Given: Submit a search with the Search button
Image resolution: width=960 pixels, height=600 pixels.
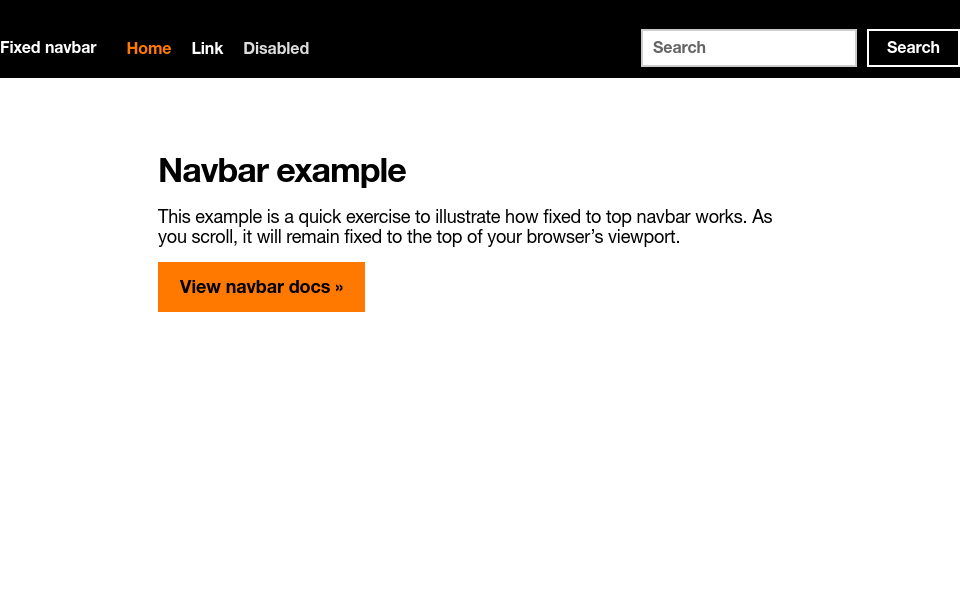Looking at the screenshot, I should point(912,47).
